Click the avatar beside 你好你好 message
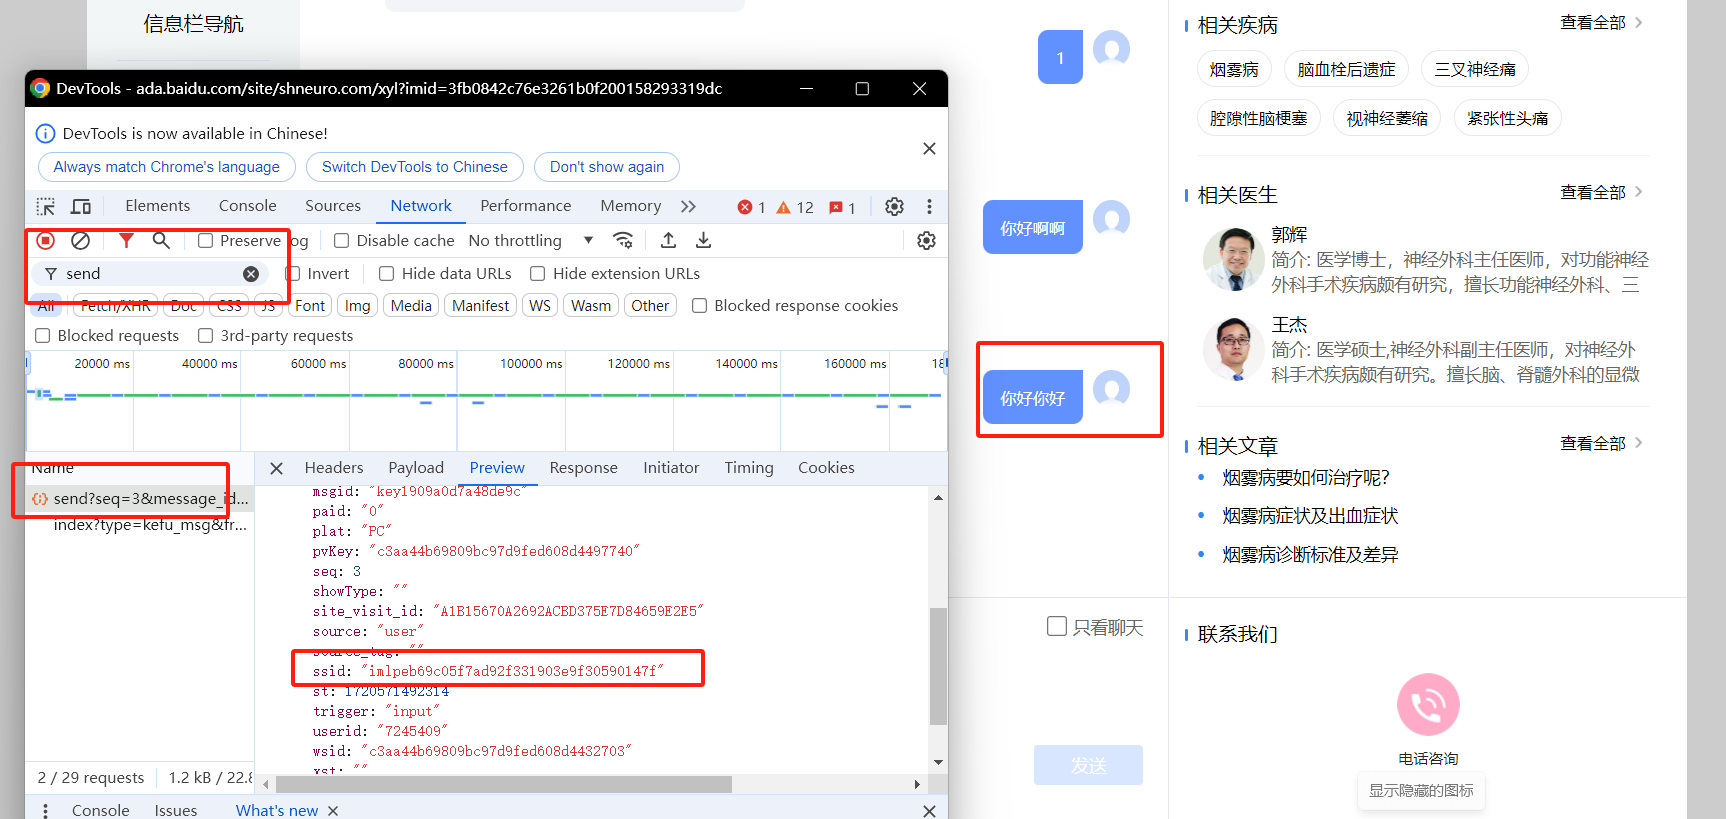This screenshot has height=819, width=1726. [x=1111, y=388]
